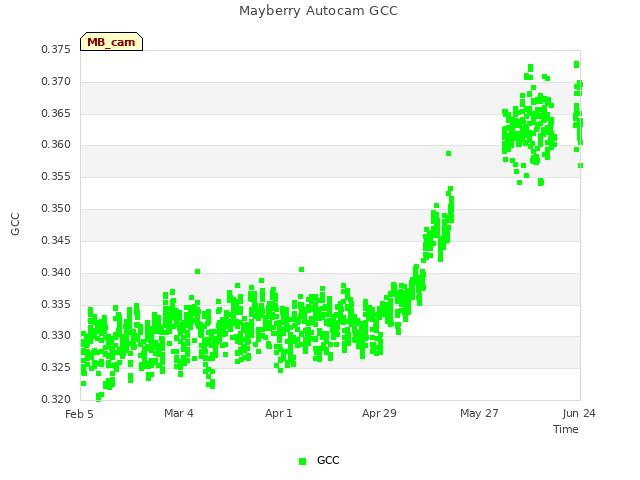640x480 pixels.
Task: Click the green GCC legend swatch
Action: (x=302, y=461)
